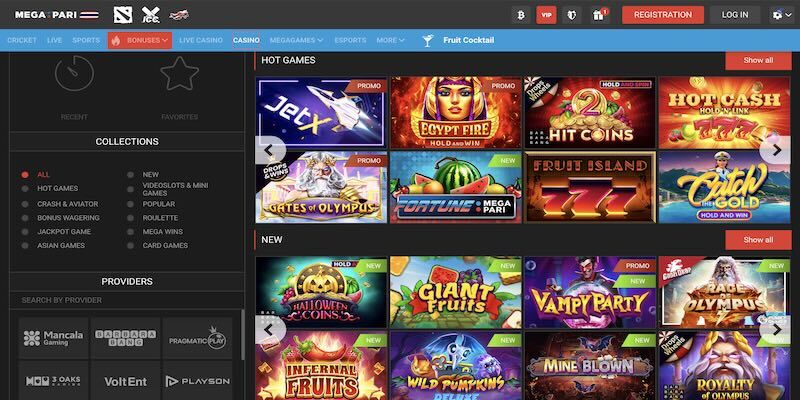The height and width of the screenshot is (400, 800).
Task: Click the Log In button
Action: coord(735,15)
